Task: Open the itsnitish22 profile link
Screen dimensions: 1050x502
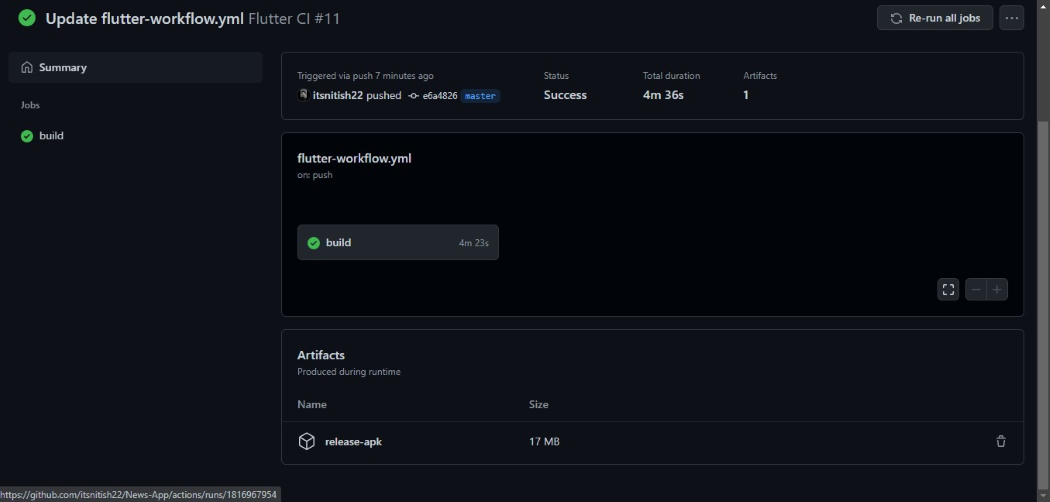Action: pos(338,96)
